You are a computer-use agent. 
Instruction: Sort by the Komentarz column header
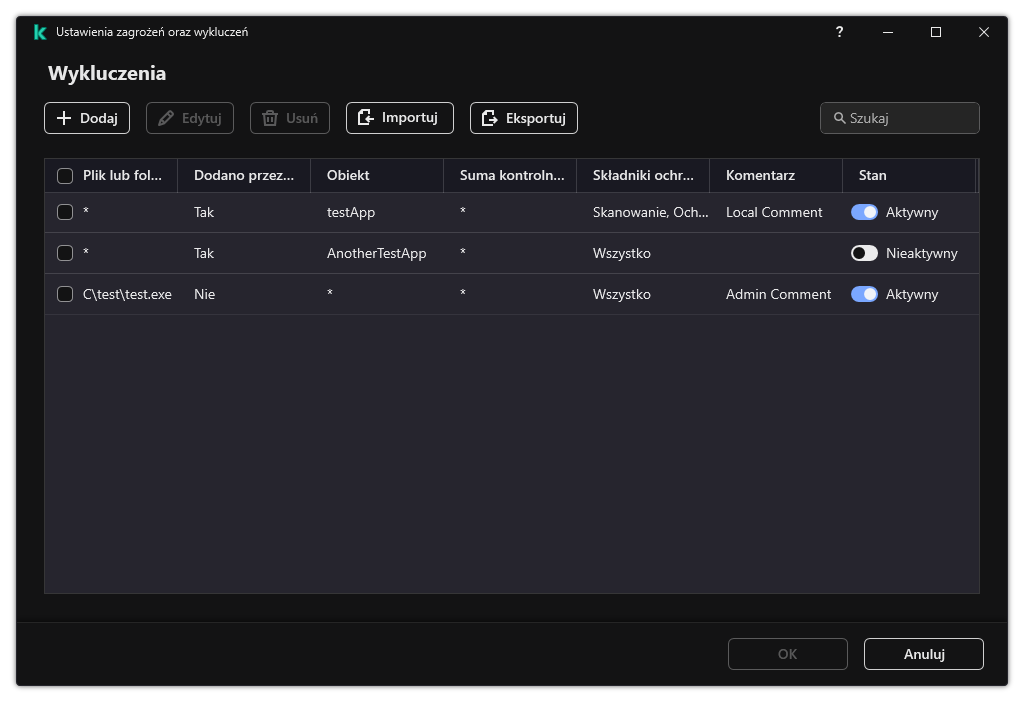[x=760, y=175]
